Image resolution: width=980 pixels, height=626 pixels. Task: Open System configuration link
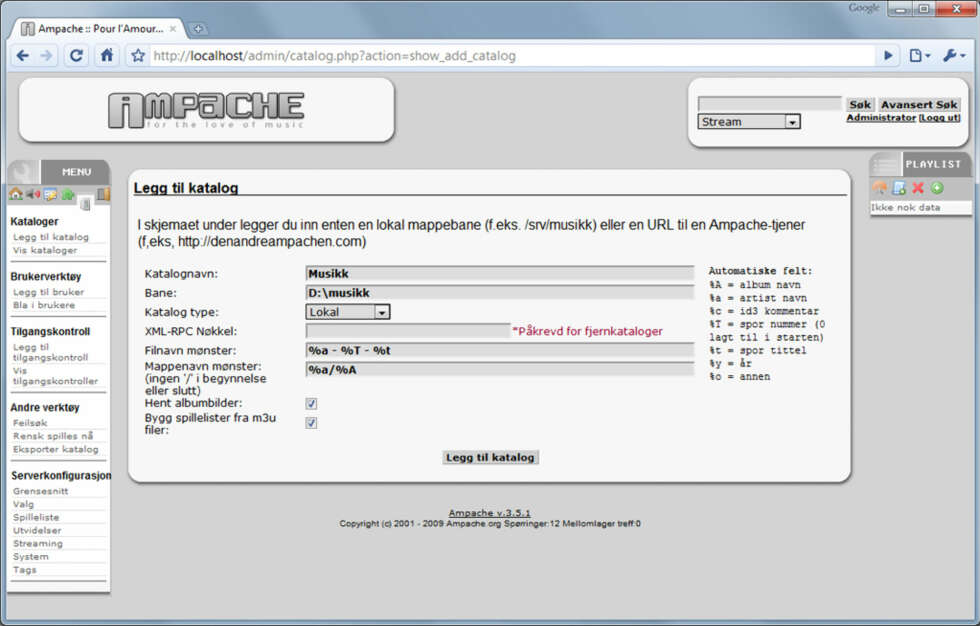pyautogui.click(x=31, y=557)
